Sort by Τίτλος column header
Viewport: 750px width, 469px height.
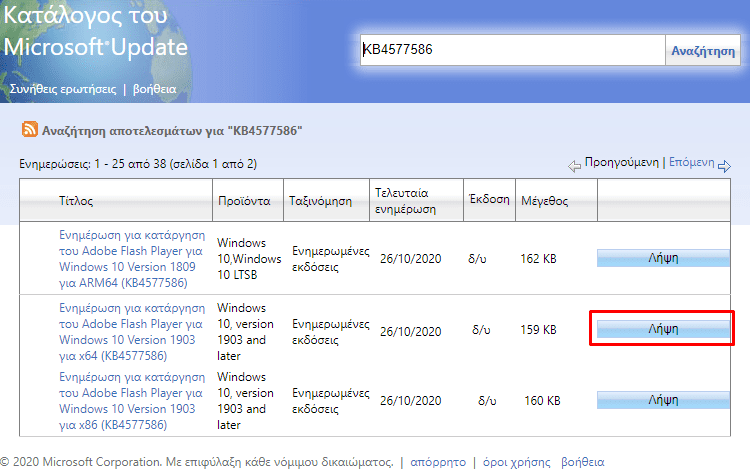point(76,201)
